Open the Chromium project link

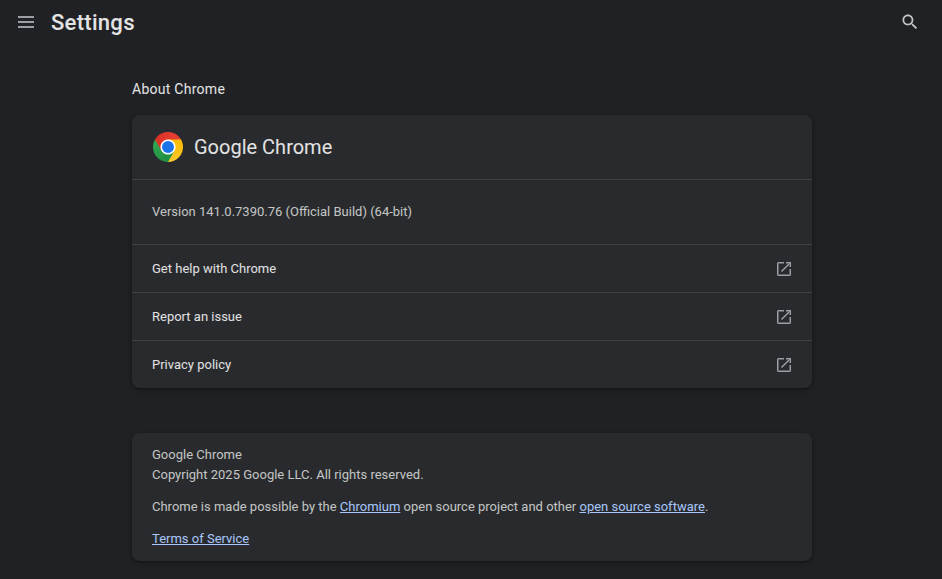point(370,507)
